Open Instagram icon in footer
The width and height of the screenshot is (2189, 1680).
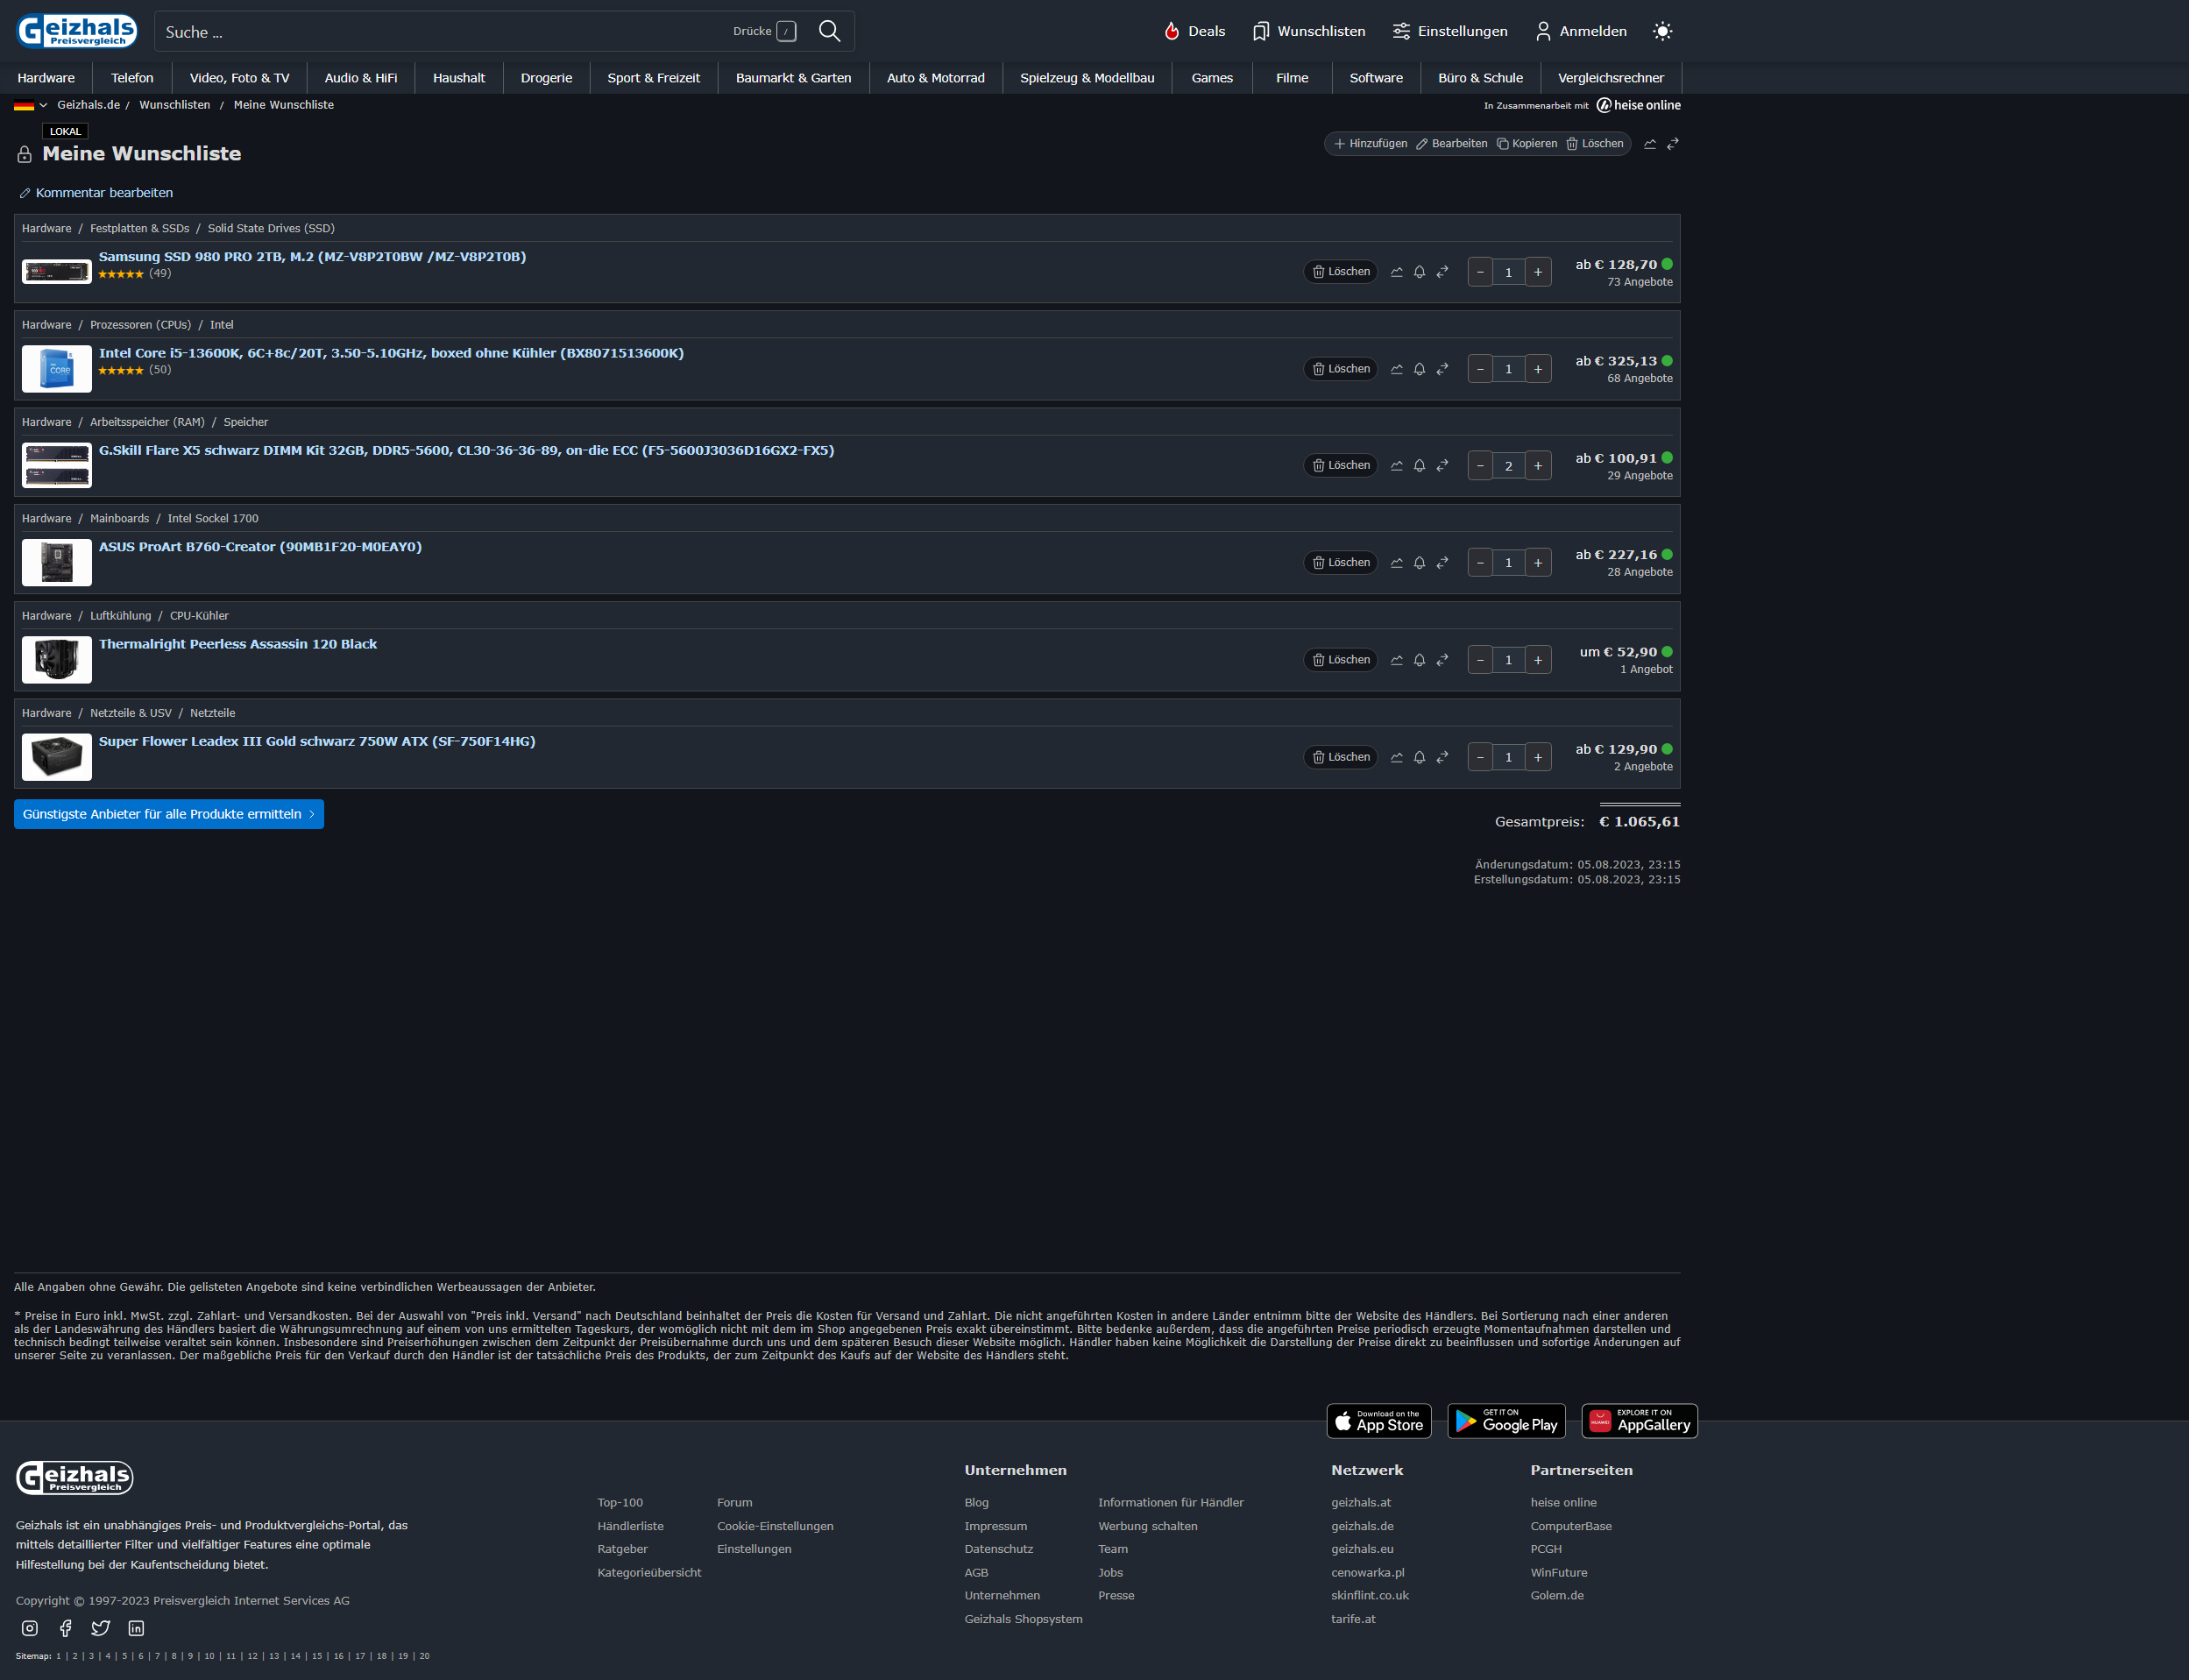click(30, 1628)
